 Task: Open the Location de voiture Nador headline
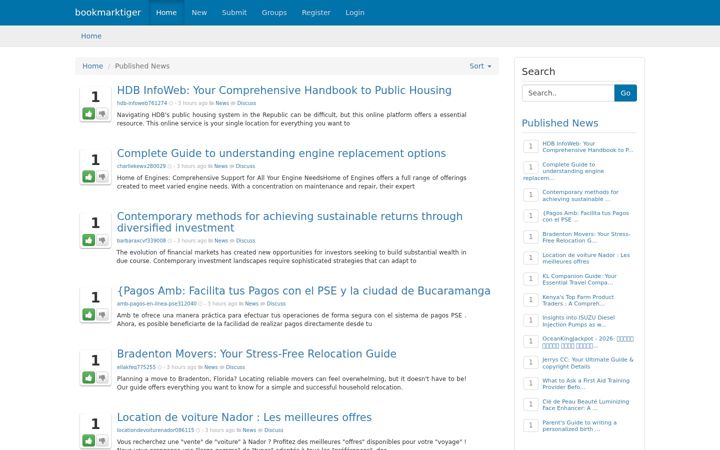[x=244, y=417]
